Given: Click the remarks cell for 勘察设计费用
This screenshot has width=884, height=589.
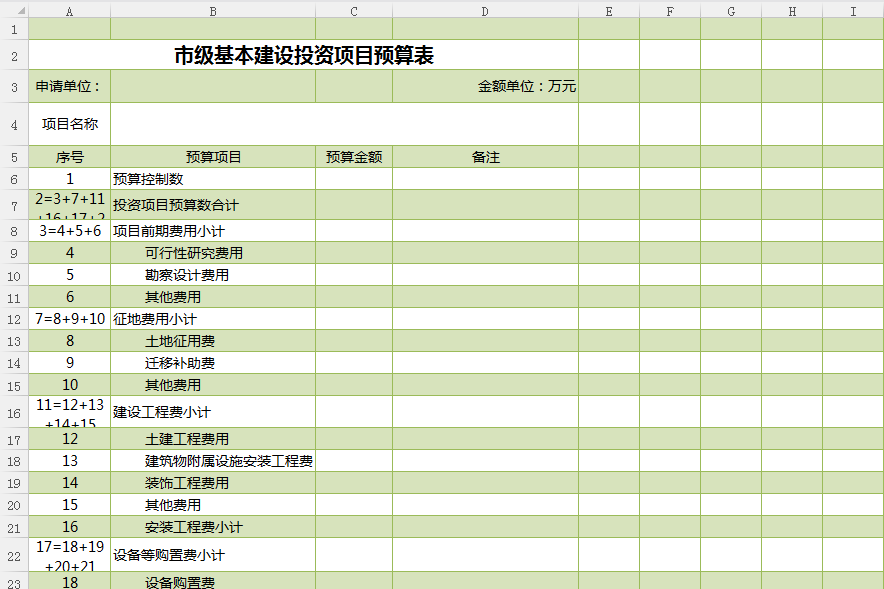Looking at the screenshot, I should point(485,275).
